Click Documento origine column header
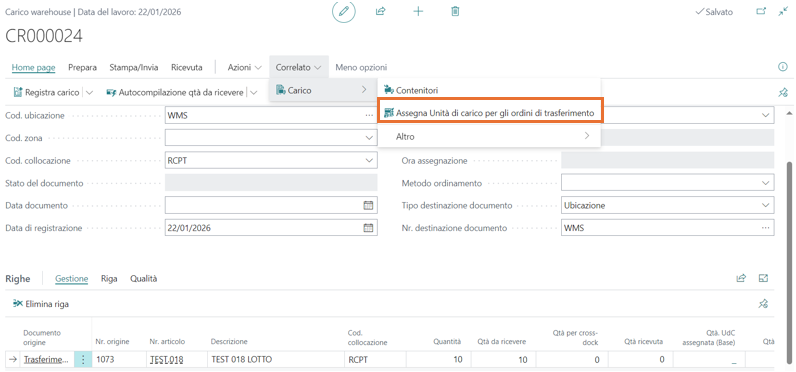Screen dimensions: 796x372 [x=42, y=337]
